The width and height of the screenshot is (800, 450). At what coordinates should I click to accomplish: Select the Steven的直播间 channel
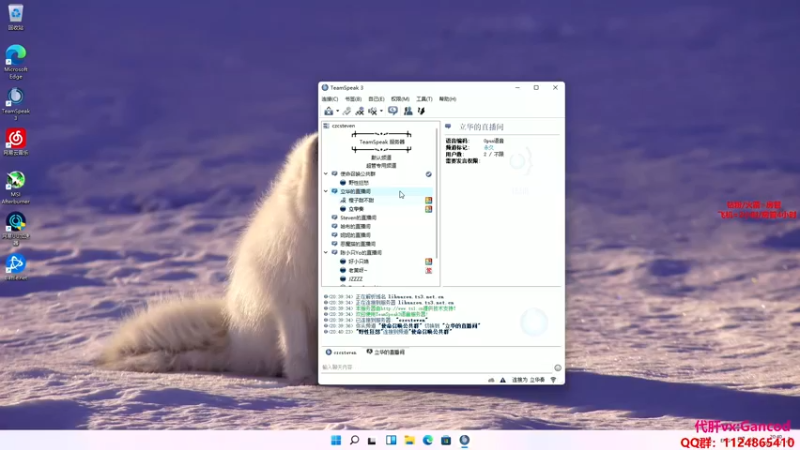358,218
